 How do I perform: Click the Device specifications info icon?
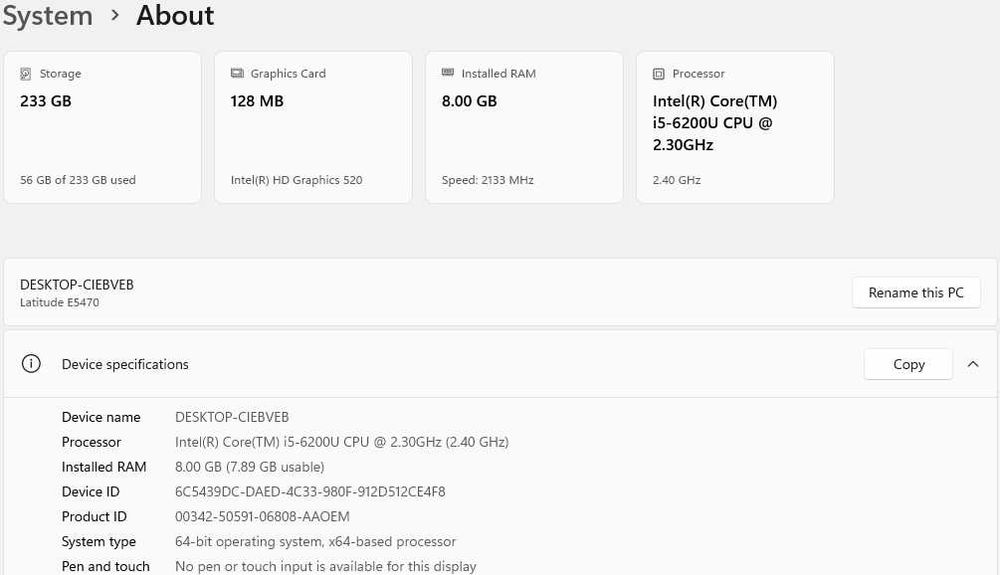[31, 364]
